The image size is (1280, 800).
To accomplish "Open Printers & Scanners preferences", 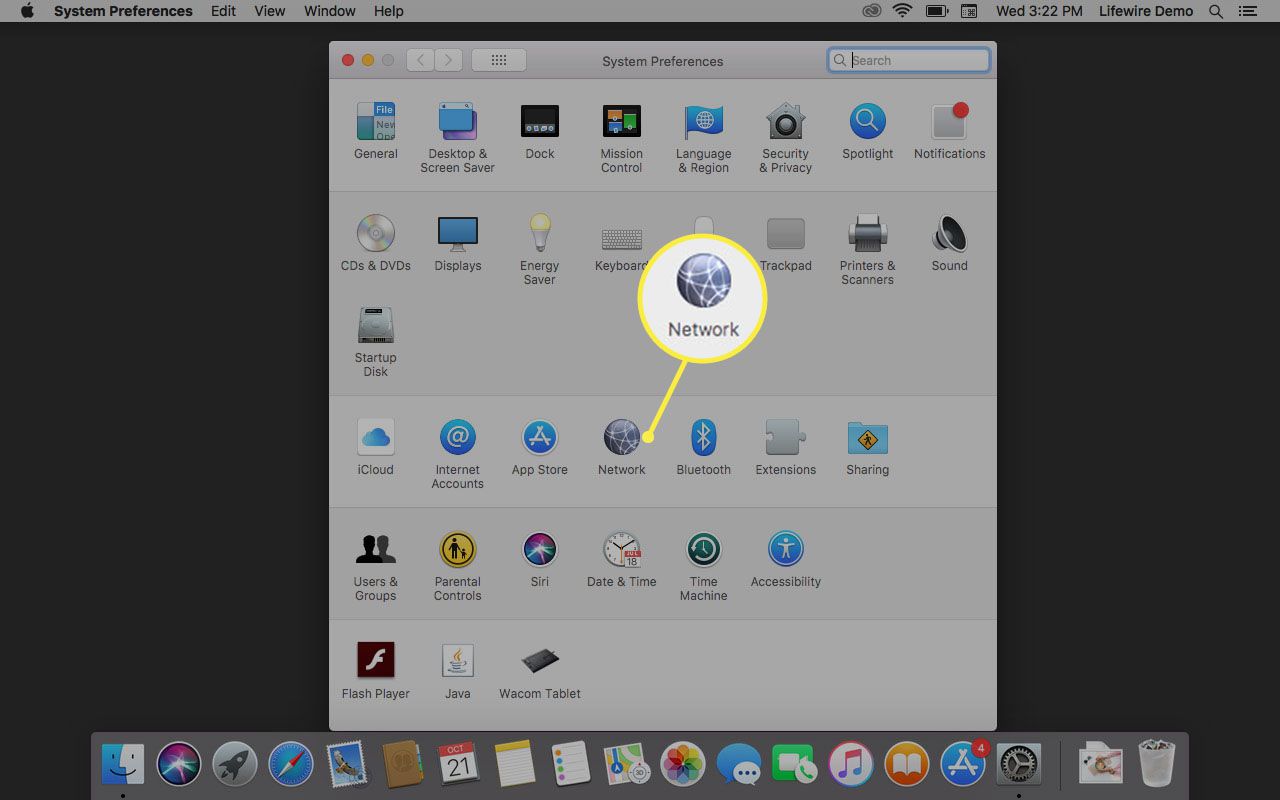I will (868, 250).
